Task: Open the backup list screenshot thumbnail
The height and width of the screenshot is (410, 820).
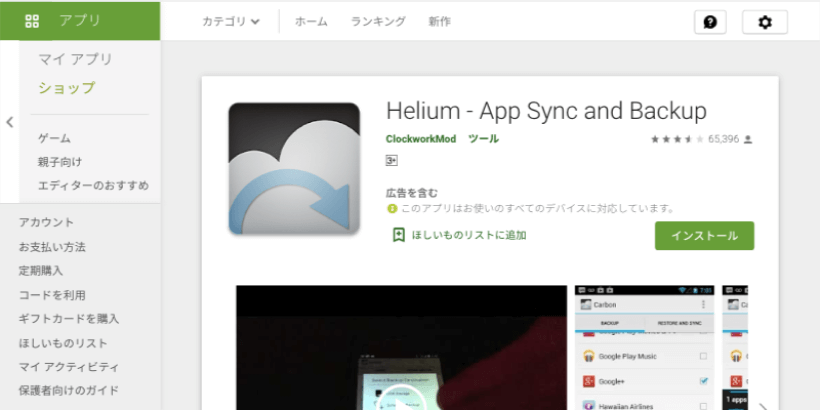Action: tap(644, 348)
